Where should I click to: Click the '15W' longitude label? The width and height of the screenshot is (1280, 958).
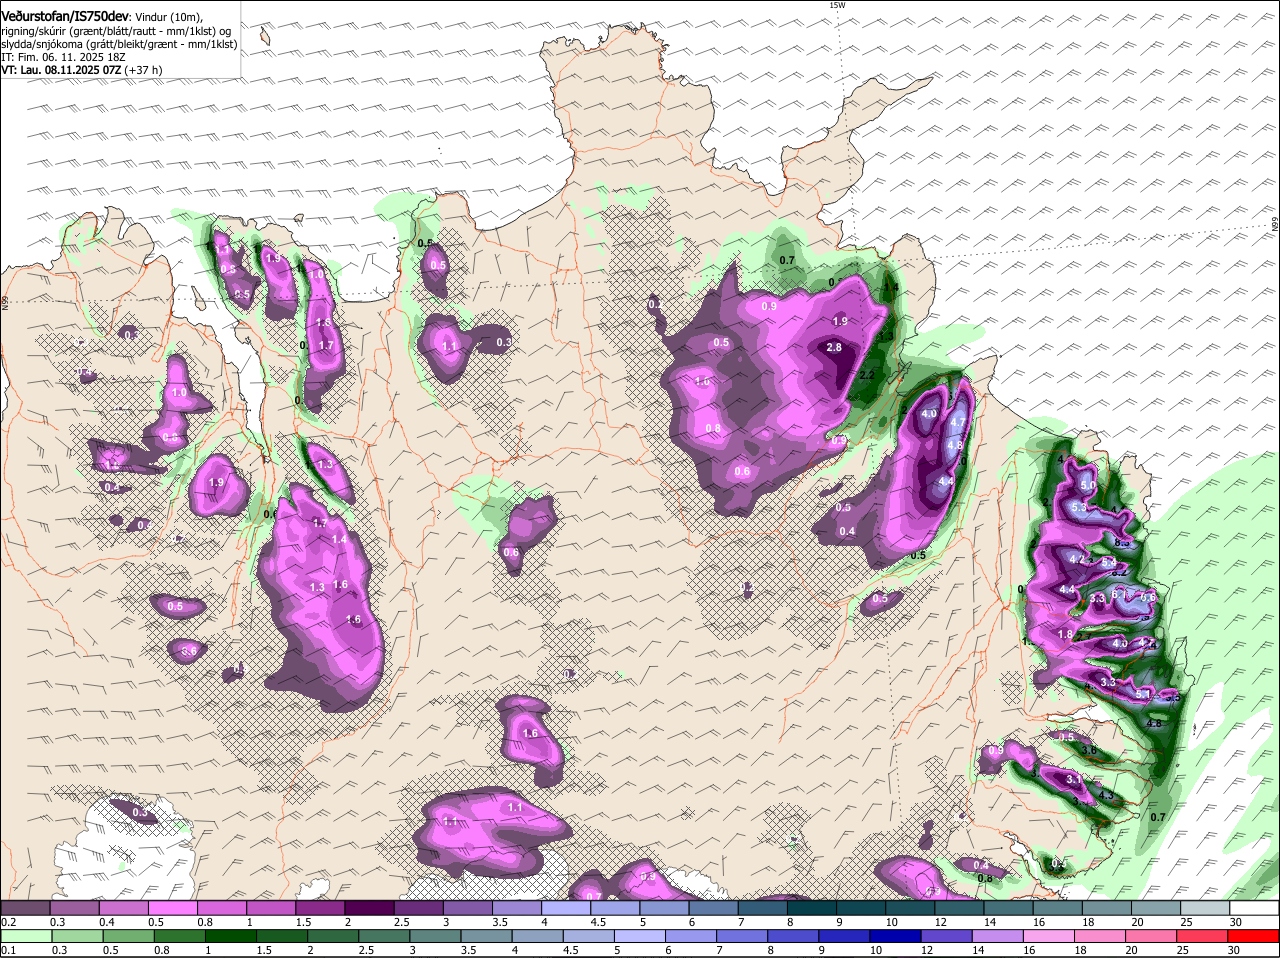pos(837,5)
